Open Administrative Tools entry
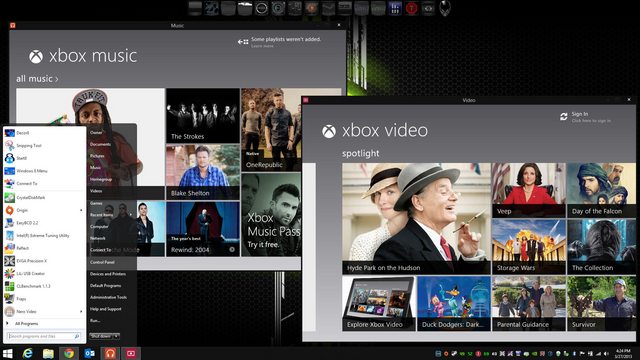The width and height of the screenshot is (640, 360). 108,297
